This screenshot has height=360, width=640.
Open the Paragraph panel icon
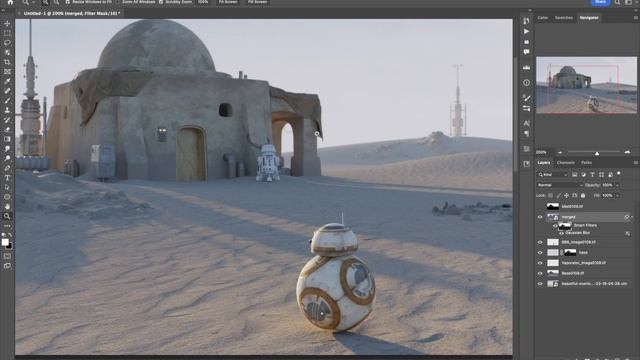(x=527, y=133)
